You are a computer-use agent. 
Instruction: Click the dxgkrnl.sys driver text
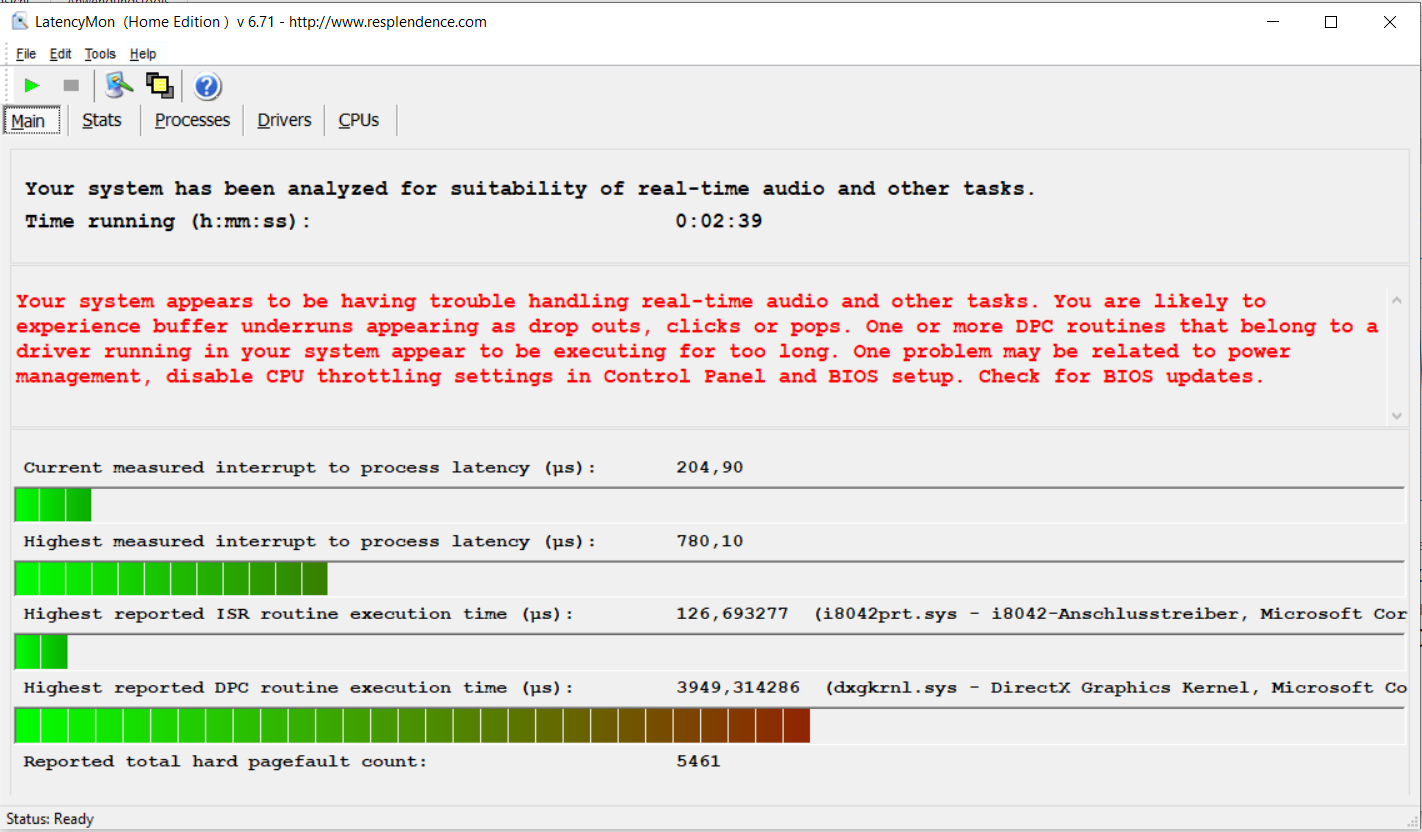[1117, 688]
